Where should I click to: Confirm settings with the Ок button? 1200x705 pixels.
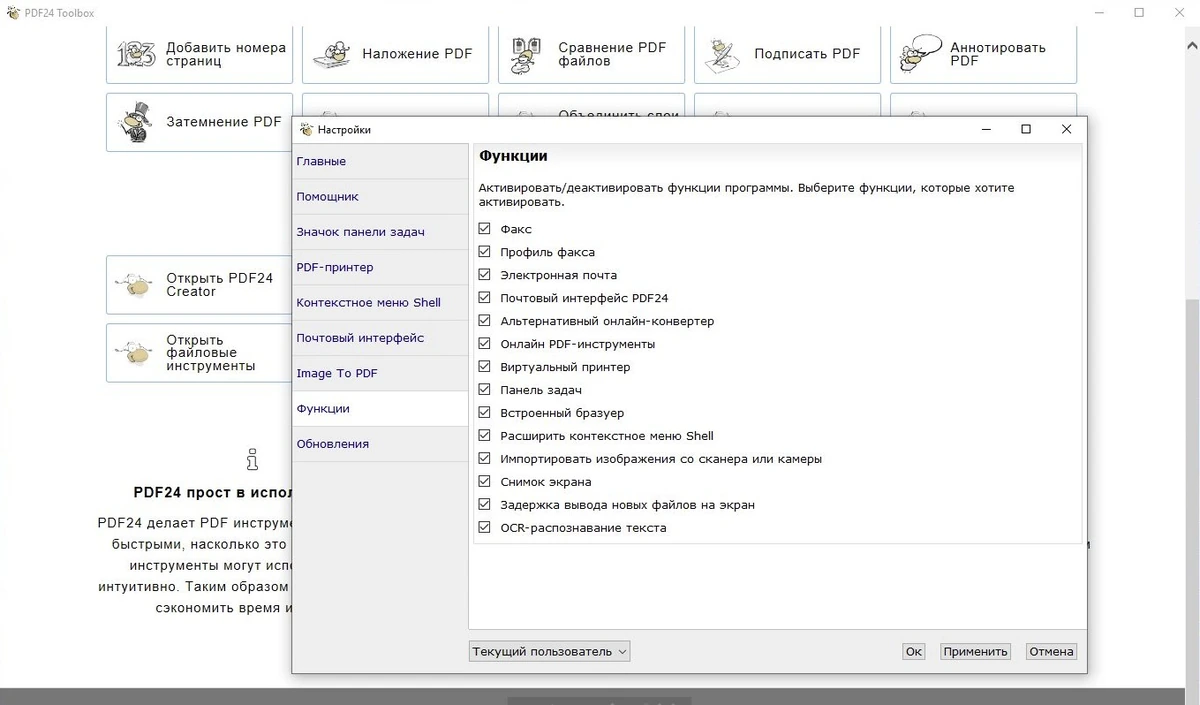(914, 651)
